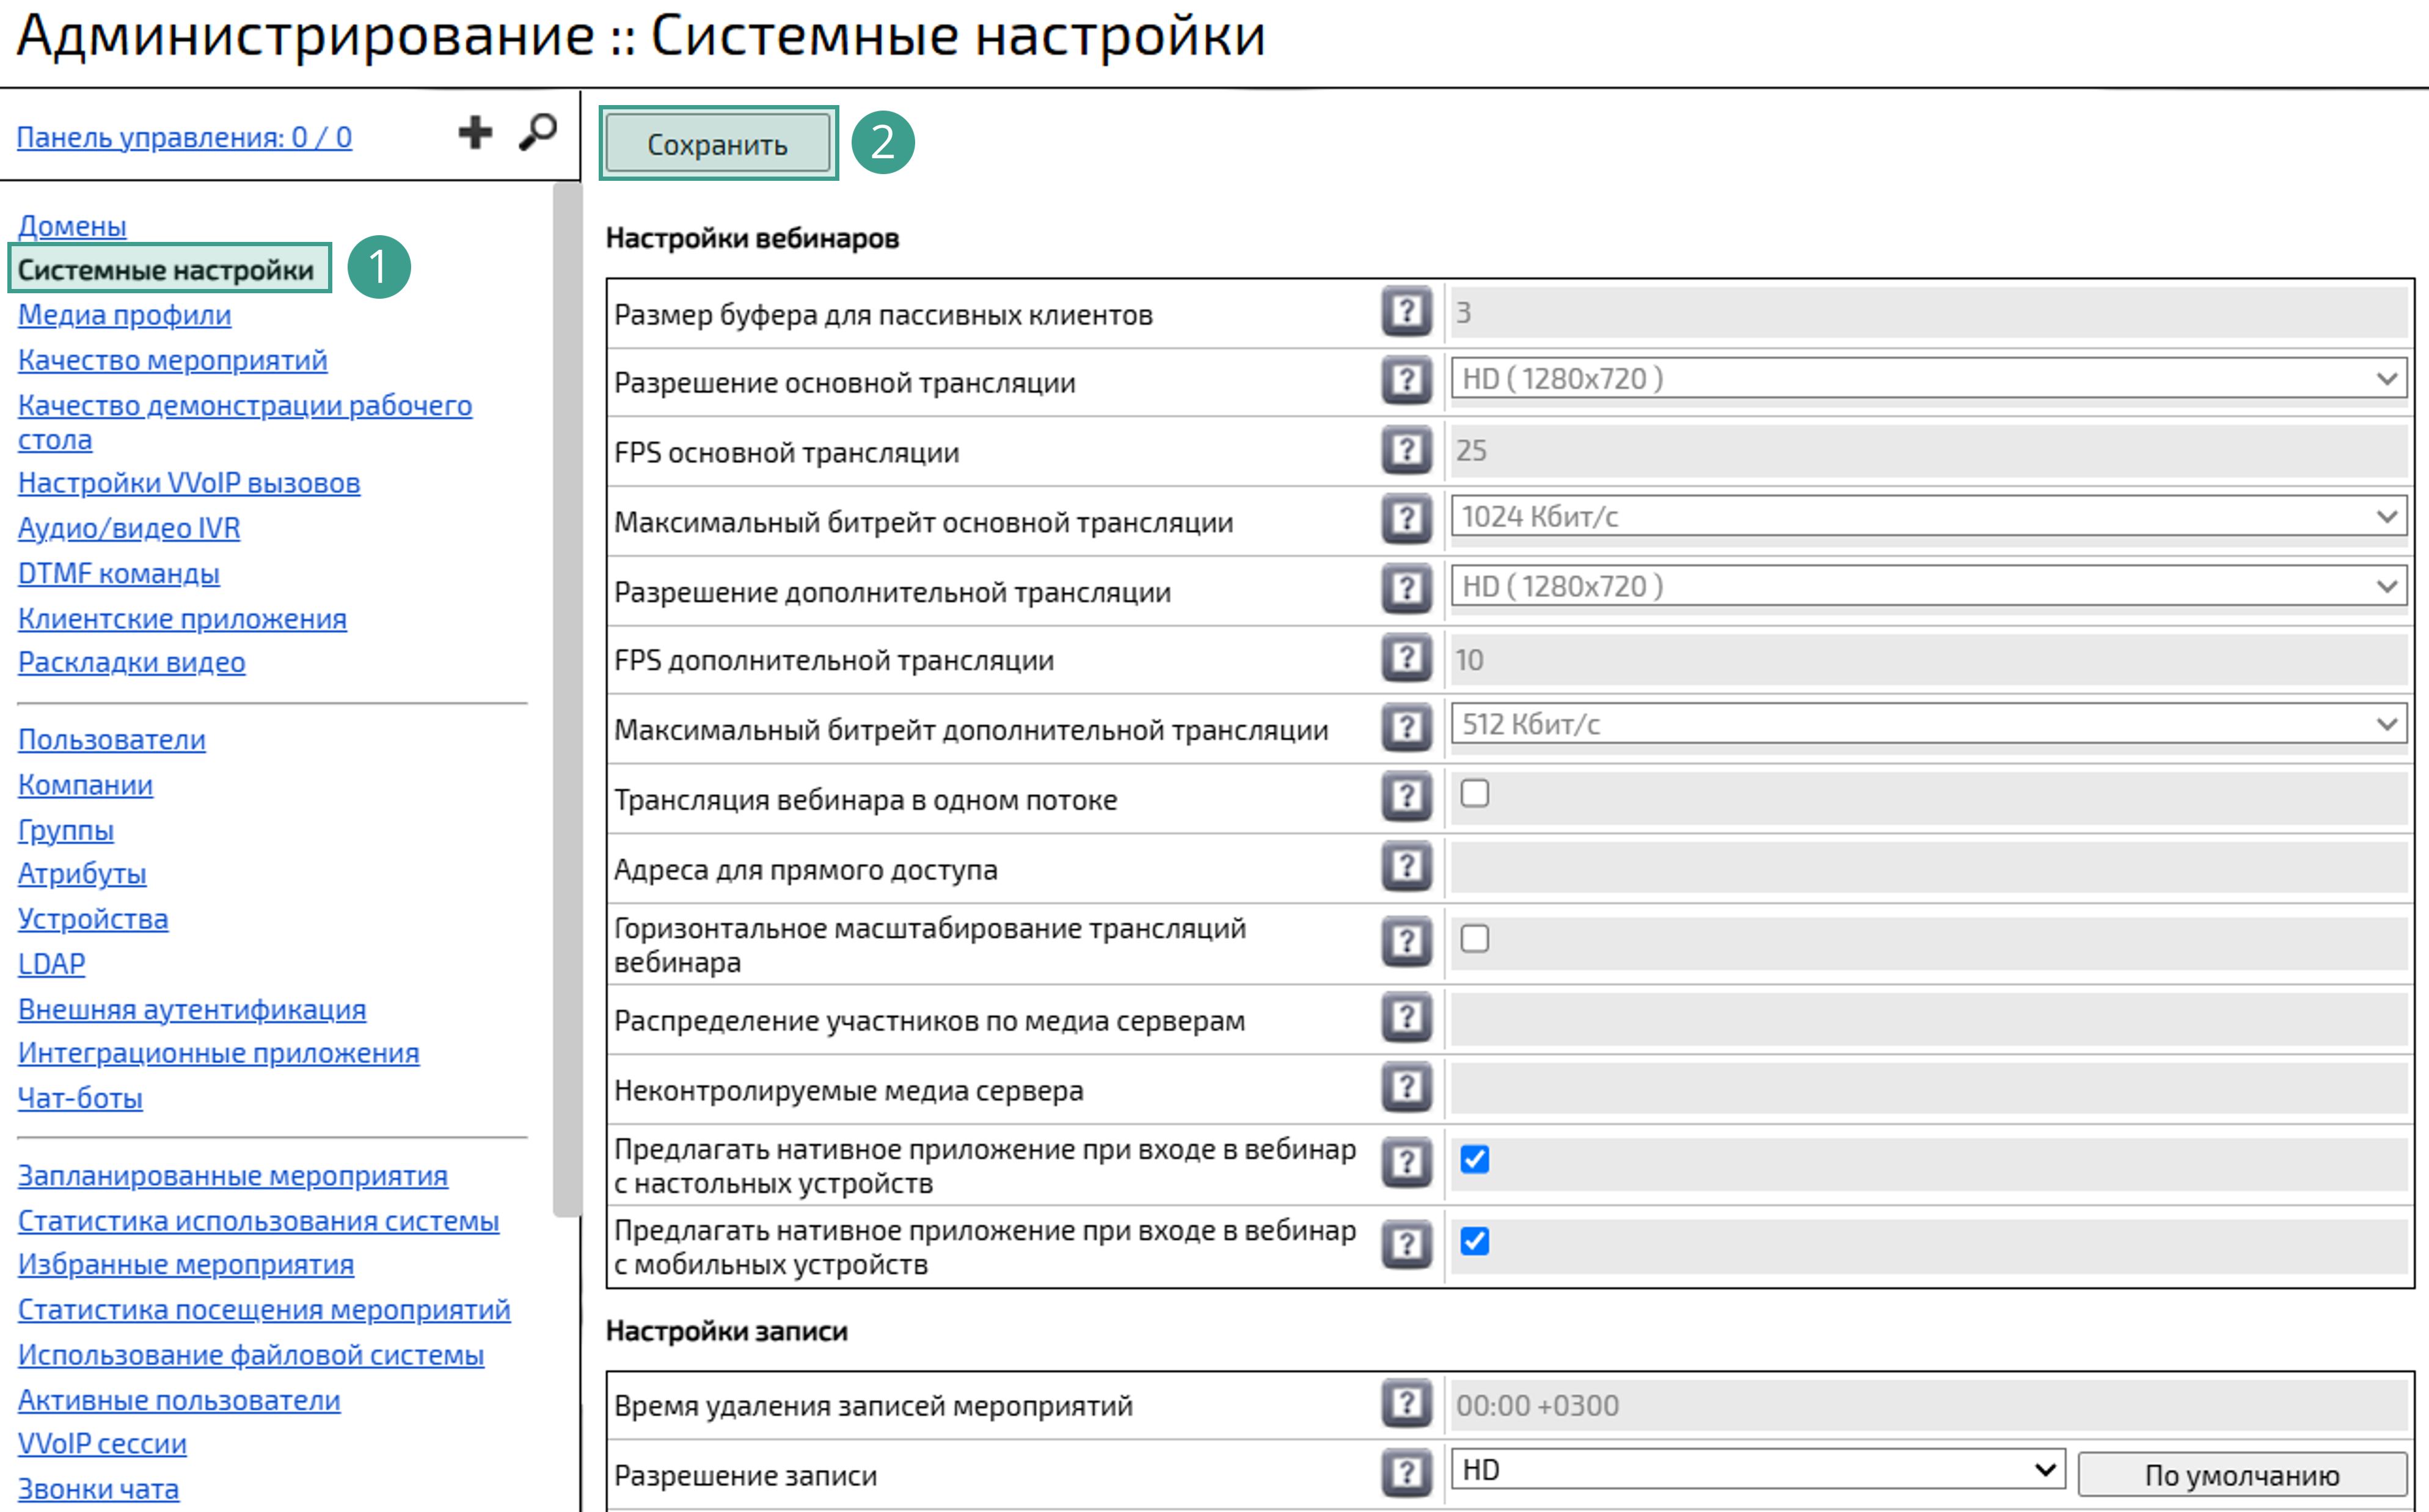This screenshot has height=1512, width=2429.
Task: Click the magnifier search icon
Action: point(538,132)
